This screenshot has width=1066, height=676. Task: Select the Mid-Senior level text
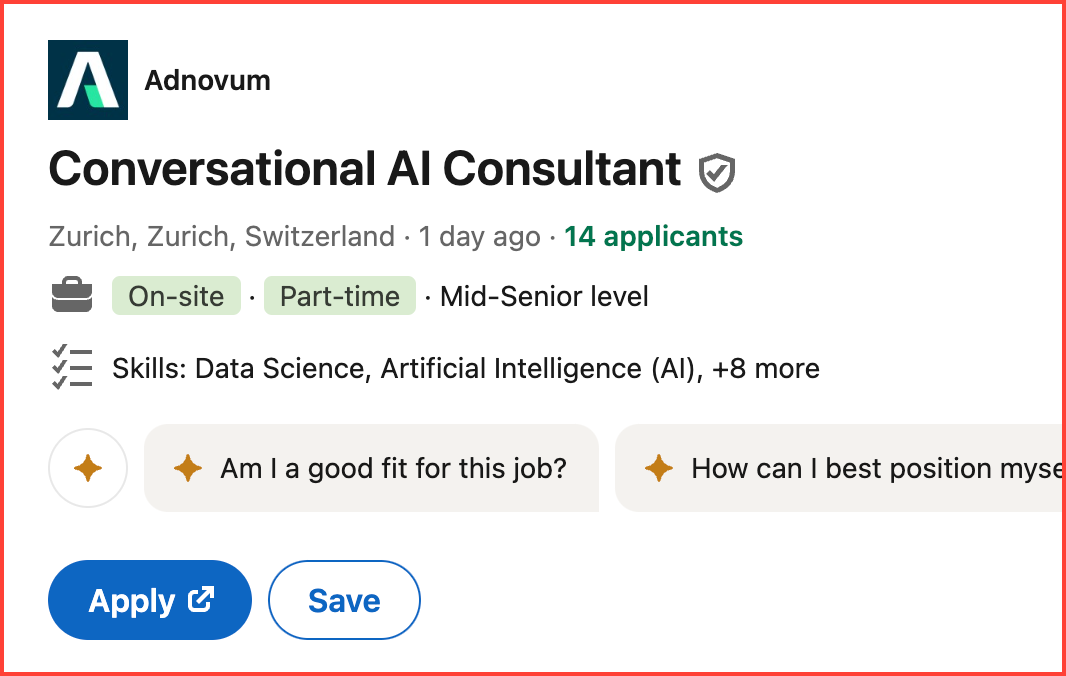pyautogui.click(x=544, y=295)
